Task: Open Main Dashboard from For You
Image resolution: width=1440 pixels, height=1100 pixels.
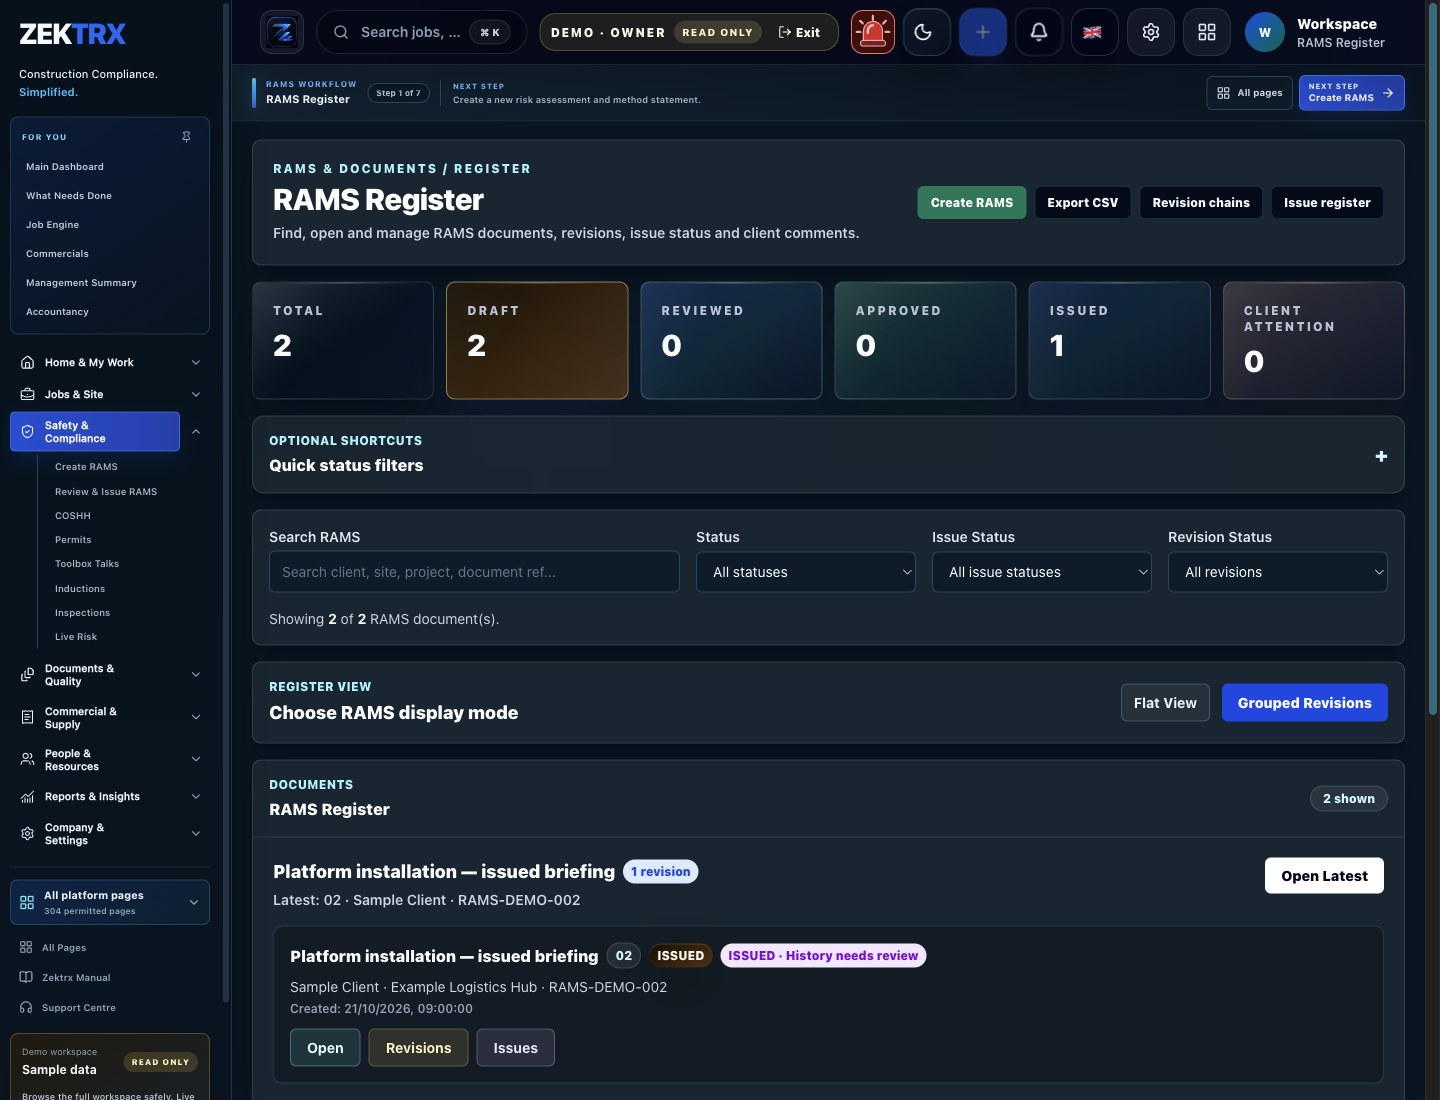Action: point(65,167)
